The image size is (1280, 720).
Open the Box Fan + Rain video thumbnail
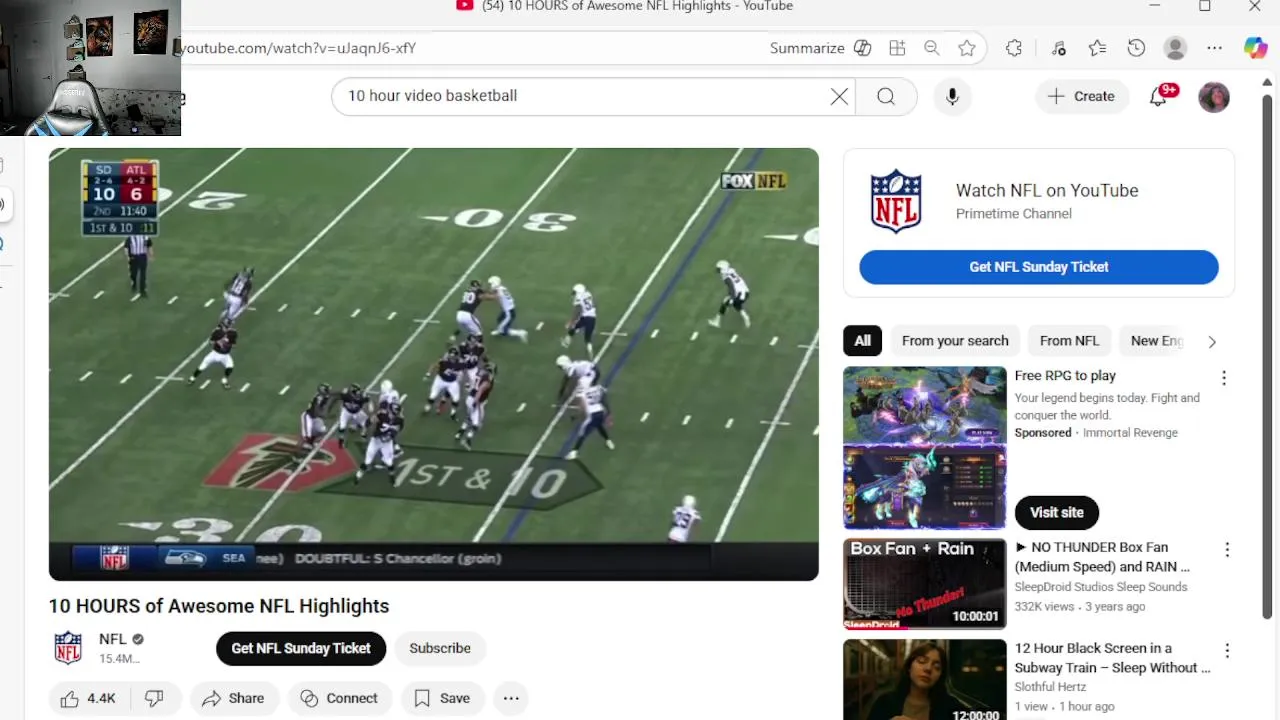tap(925, 584)
